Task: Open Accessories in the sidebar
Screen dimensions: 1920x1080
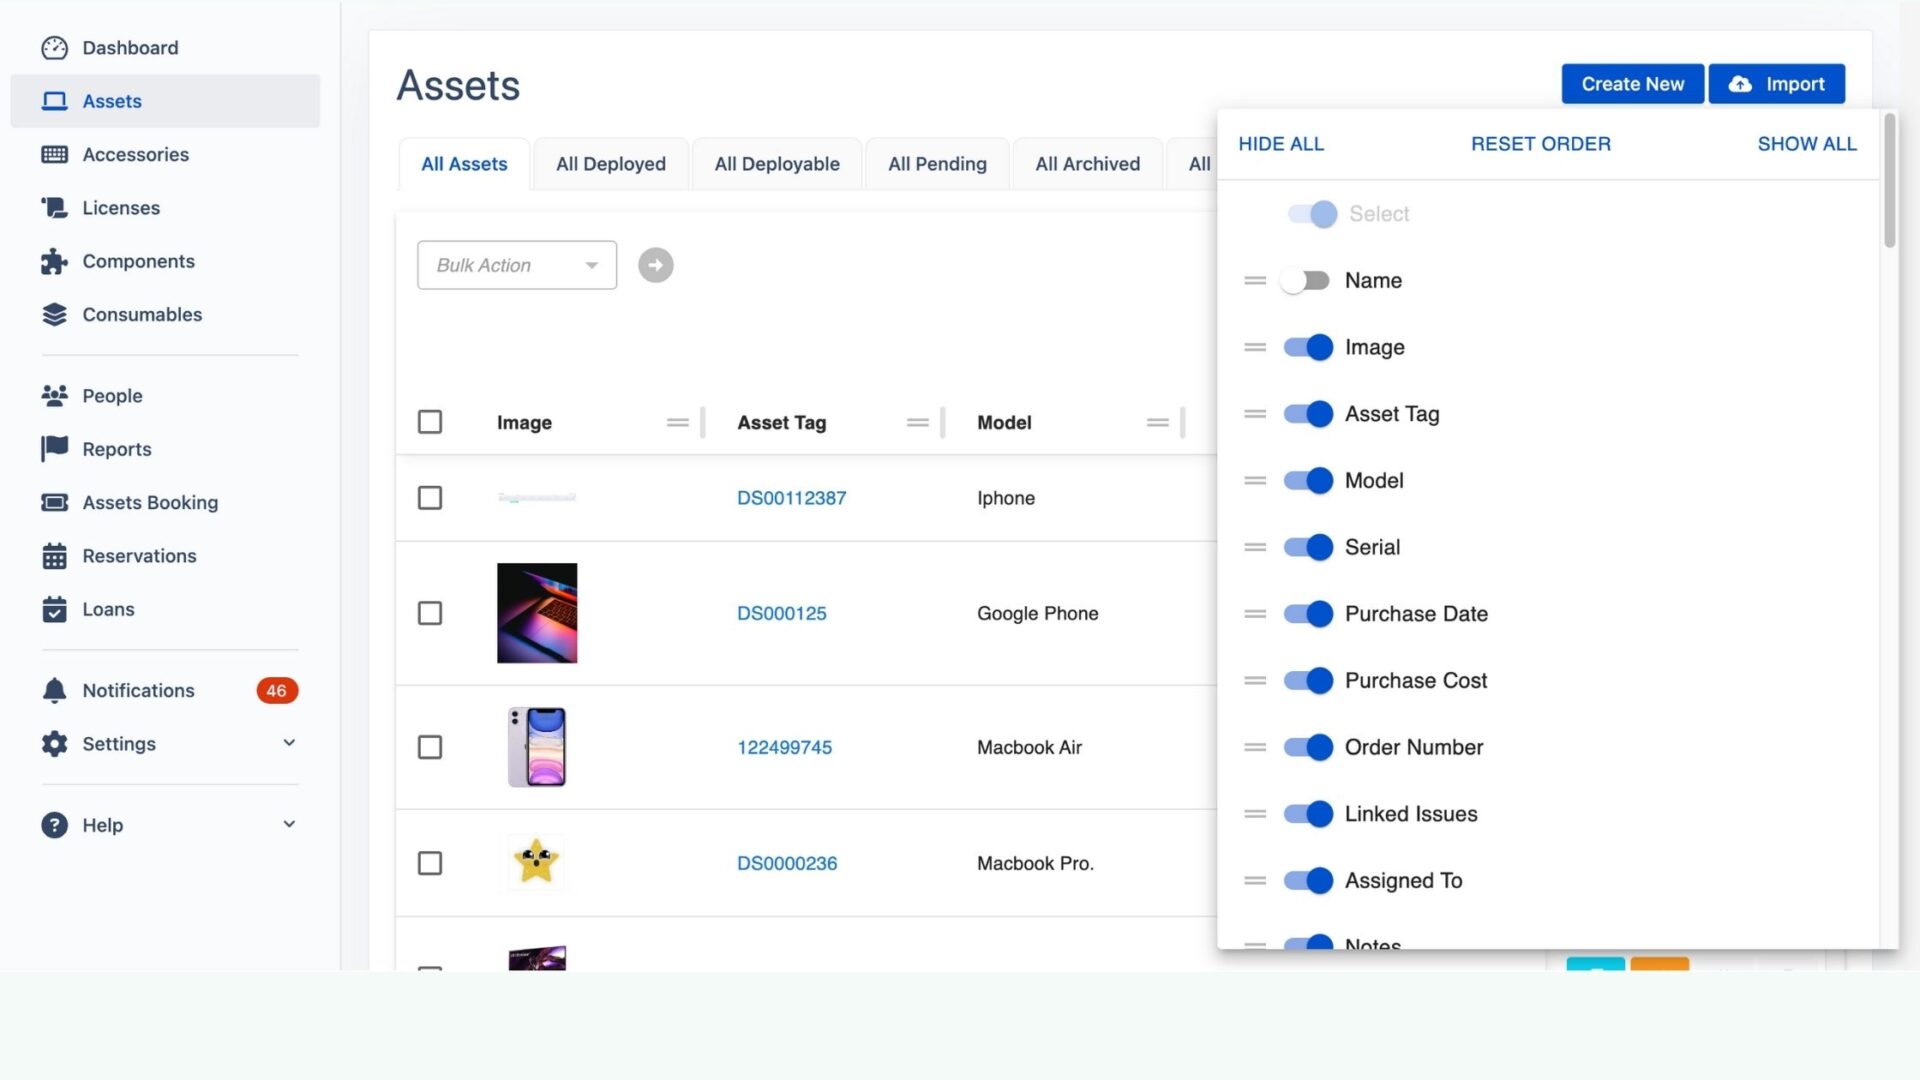Action: (x=165, y=155)
